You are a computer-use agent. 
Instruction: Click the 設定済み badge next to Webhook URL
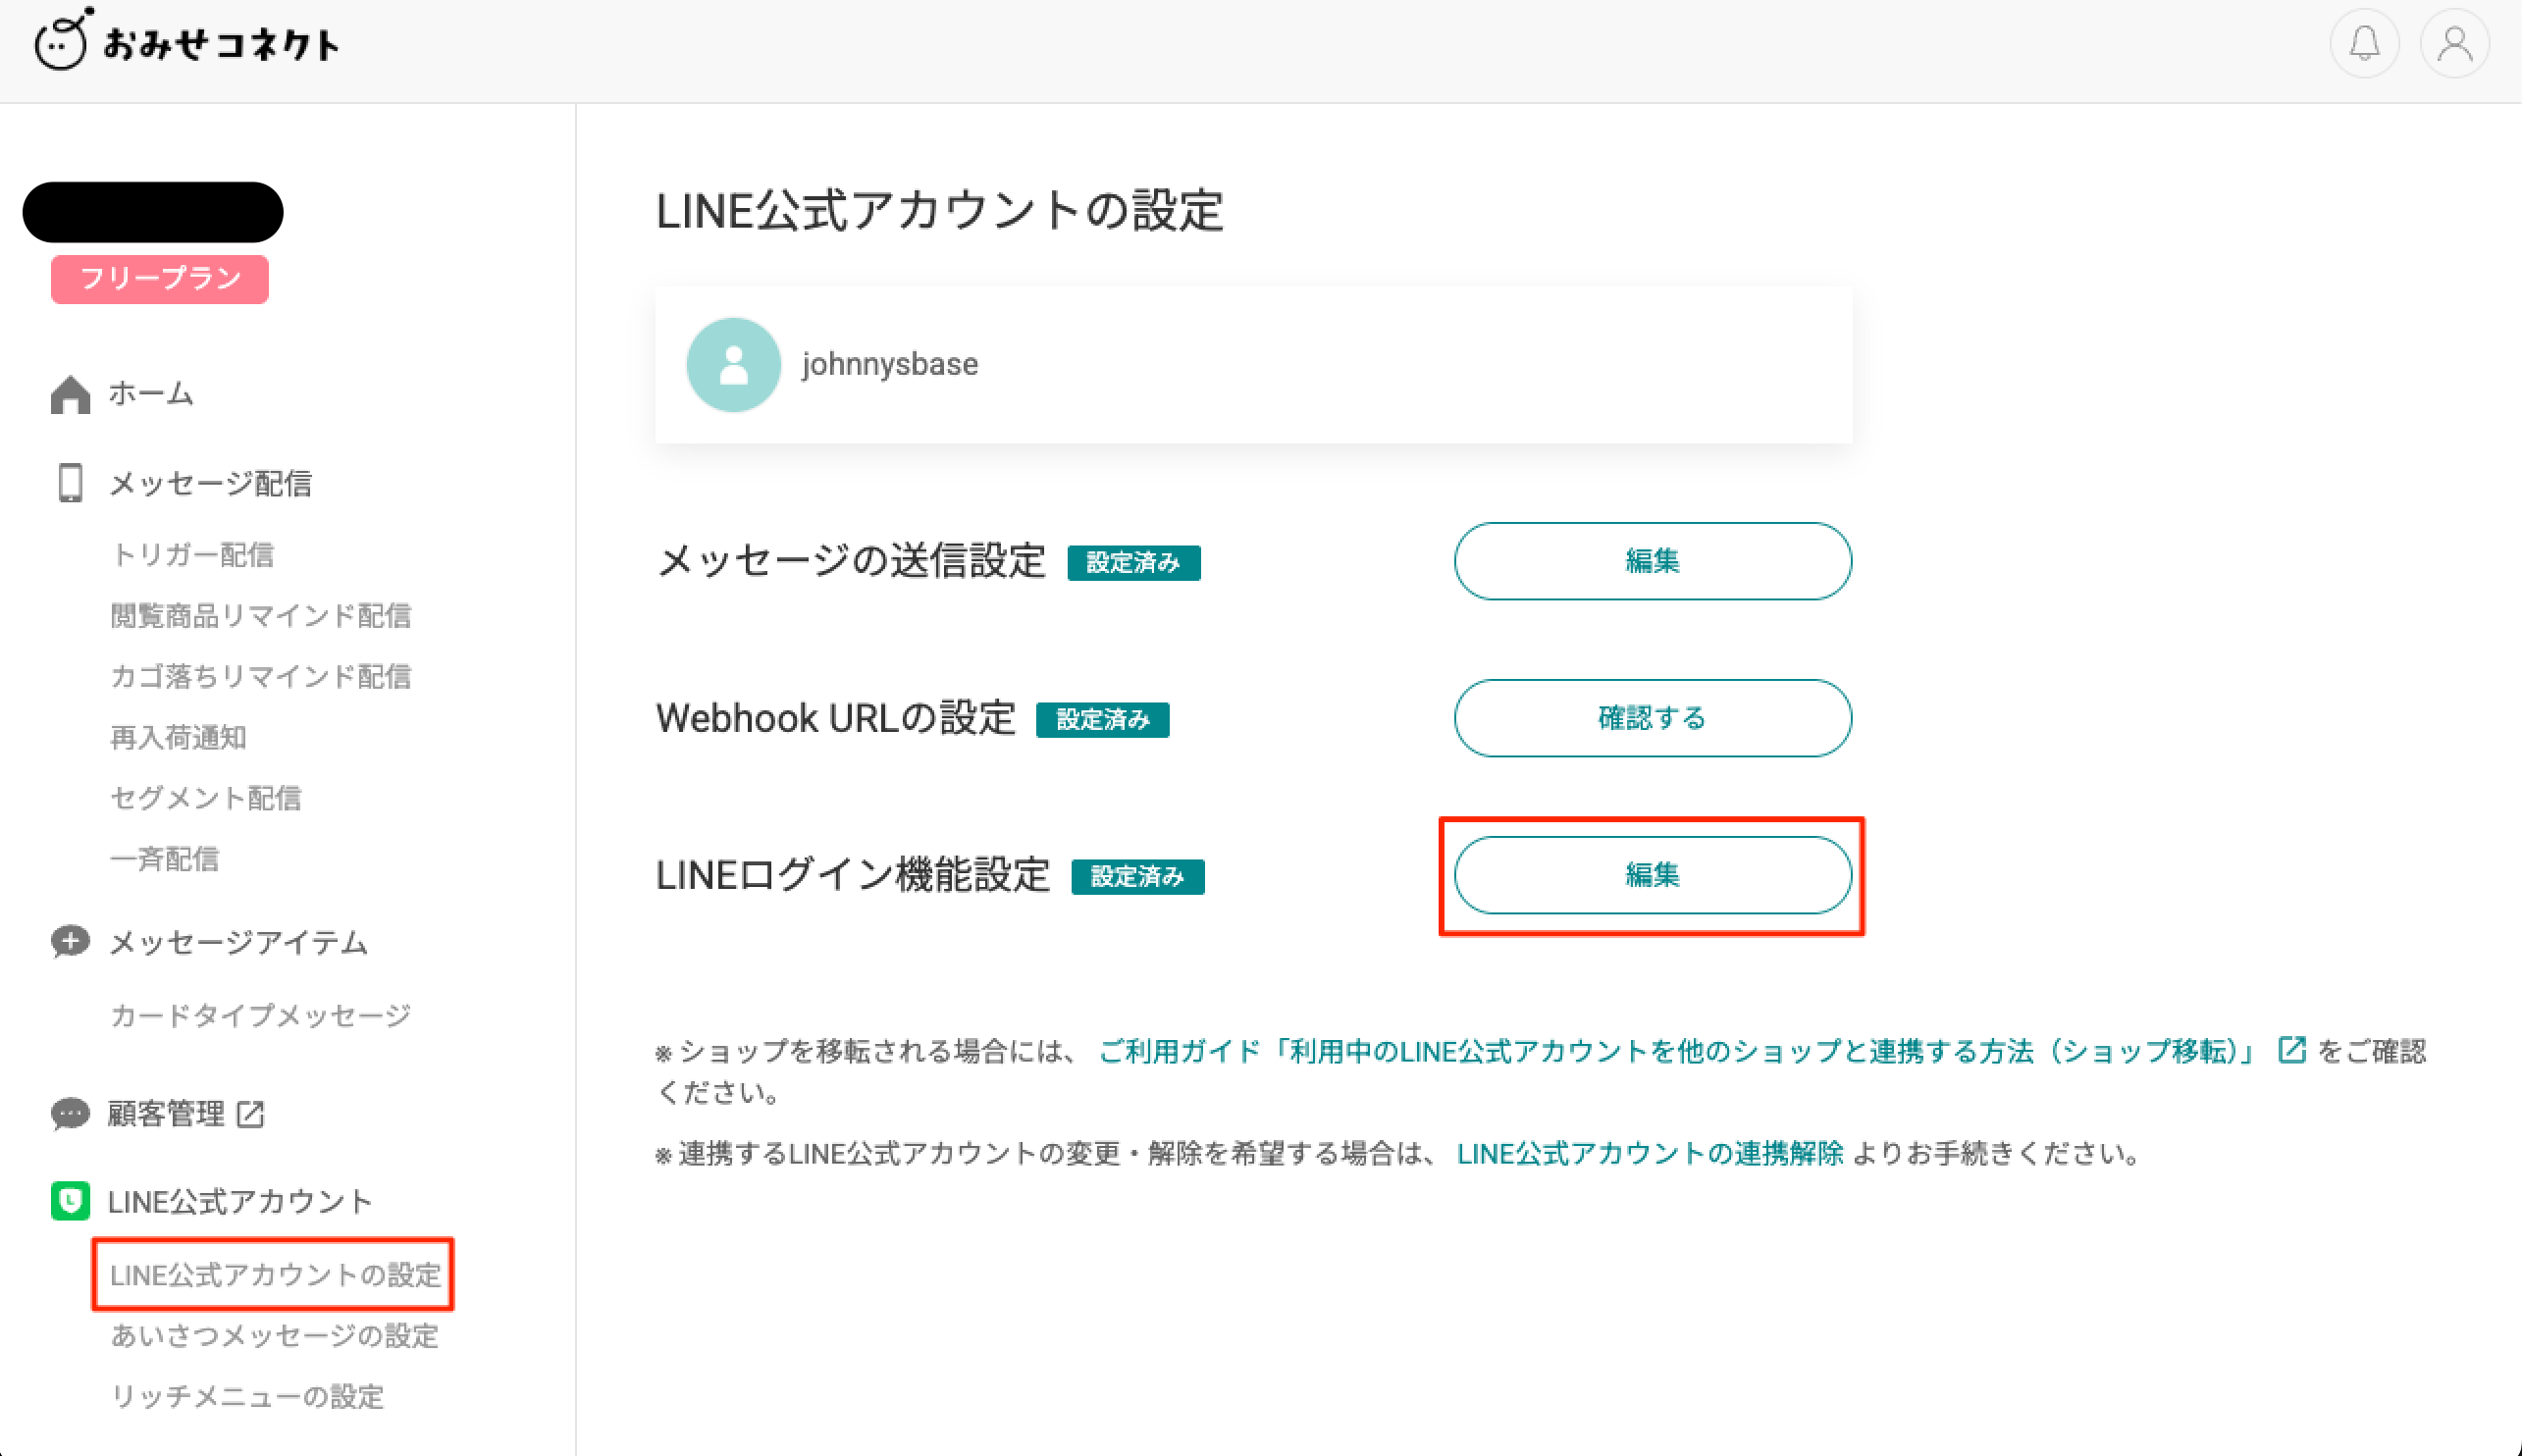click(x=1103, y=719)
